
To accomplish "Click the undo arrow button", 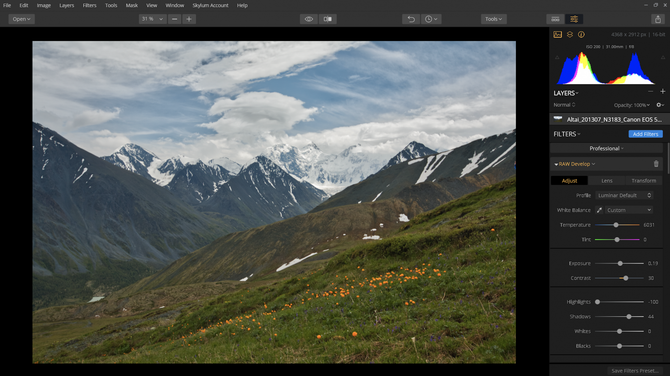I will tap(411, 19).
